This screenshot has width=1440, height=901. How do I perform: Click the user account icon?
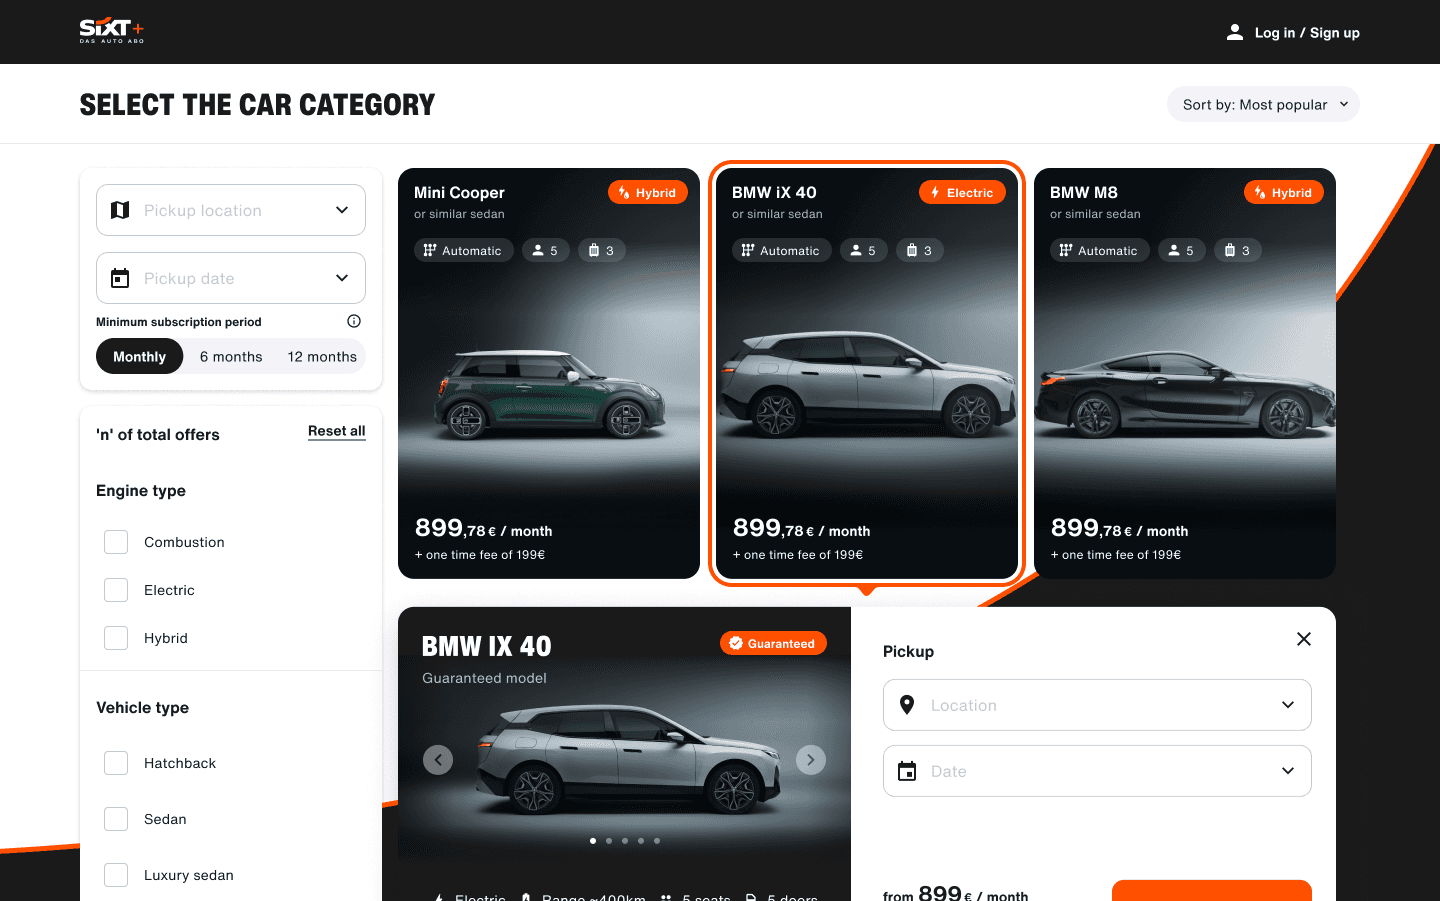coord(1235,32)
